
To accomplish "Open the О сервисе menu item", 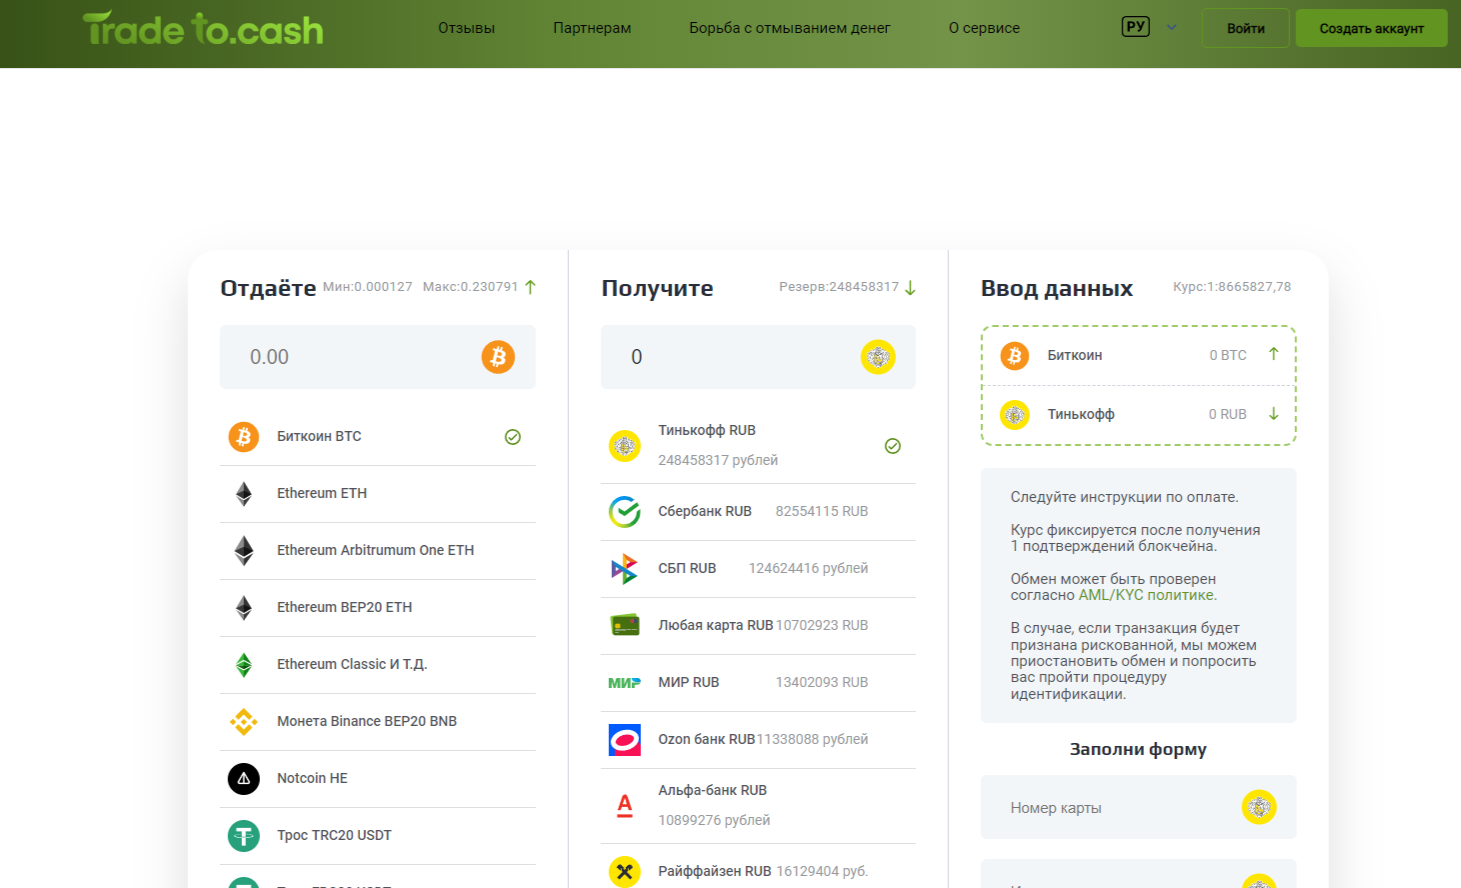I will click(985, 28).
